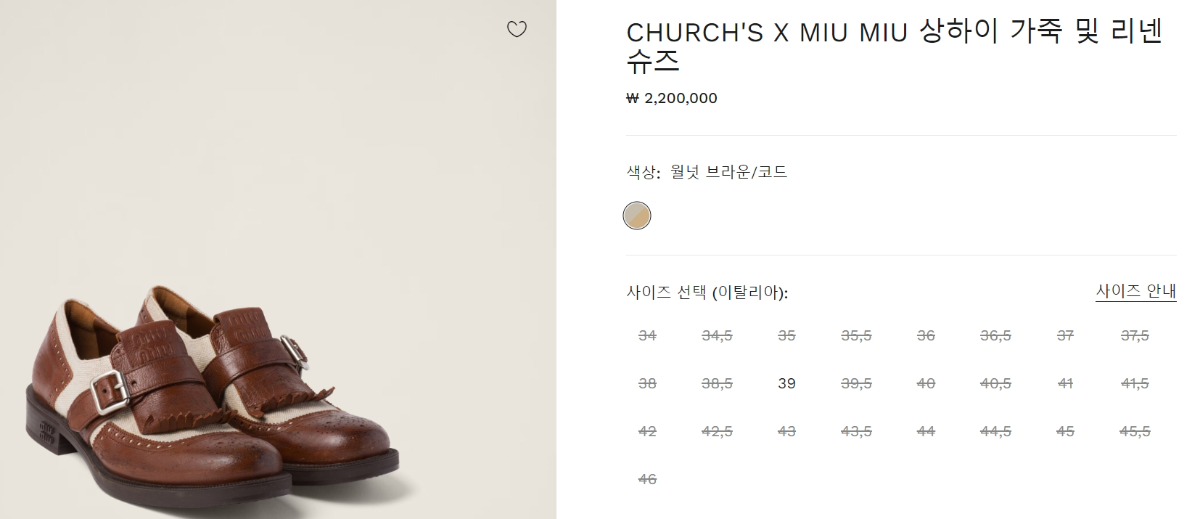Pick size 38,5

(x=717, y=384)
